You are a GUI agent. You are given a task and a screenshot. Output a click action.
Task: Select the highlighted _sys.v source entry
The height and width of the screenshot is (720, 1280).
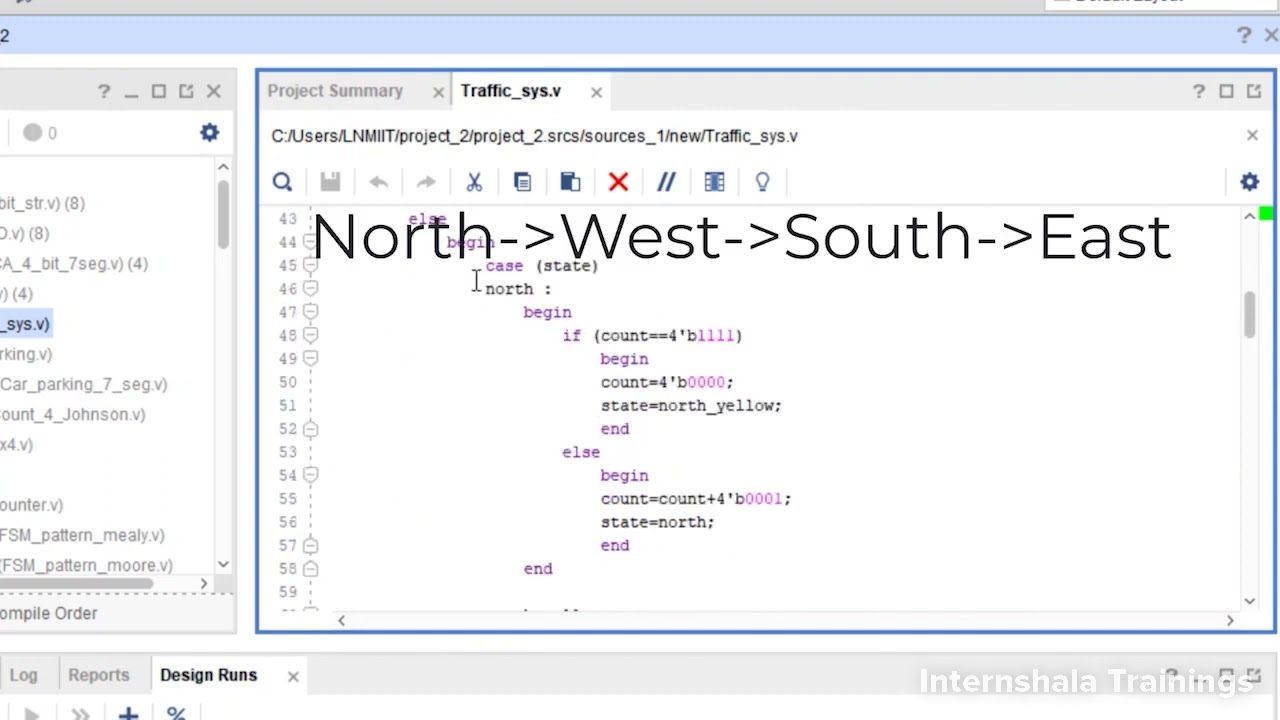tap(25, 324)
